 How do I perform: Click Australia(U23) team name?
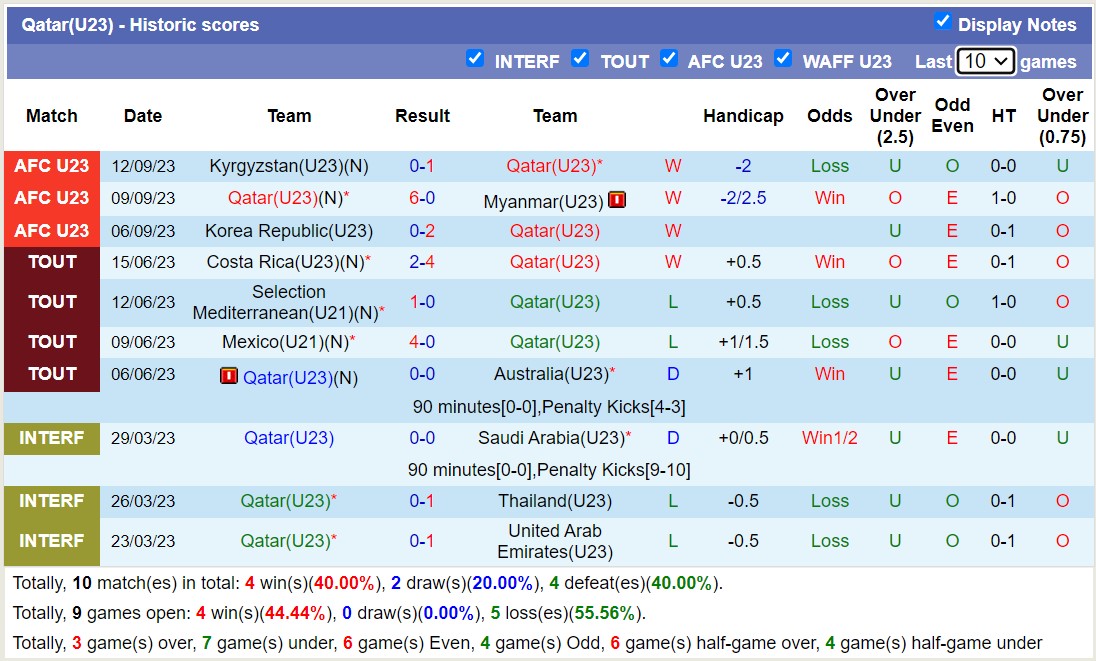[550, 374]
